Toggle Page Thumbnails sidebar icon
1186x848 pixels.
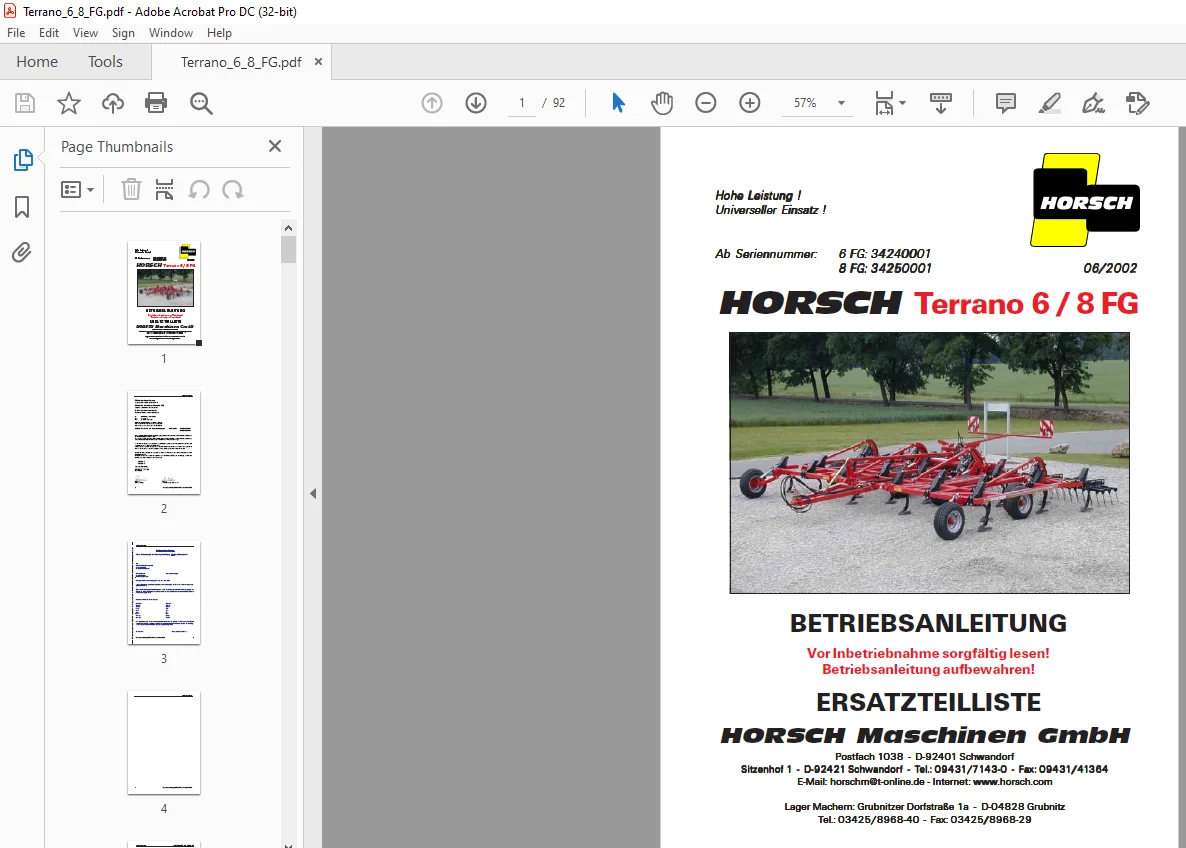point(23,160)
